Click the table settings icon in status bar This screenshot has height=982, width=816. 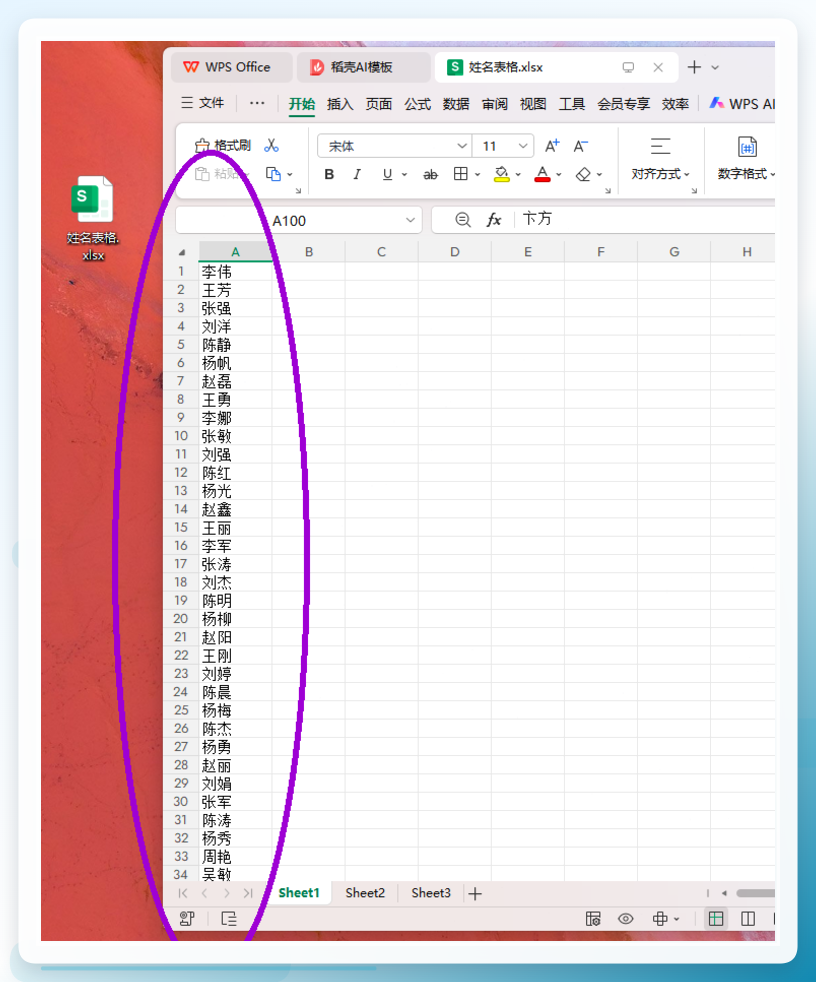[x=592, y=918]
